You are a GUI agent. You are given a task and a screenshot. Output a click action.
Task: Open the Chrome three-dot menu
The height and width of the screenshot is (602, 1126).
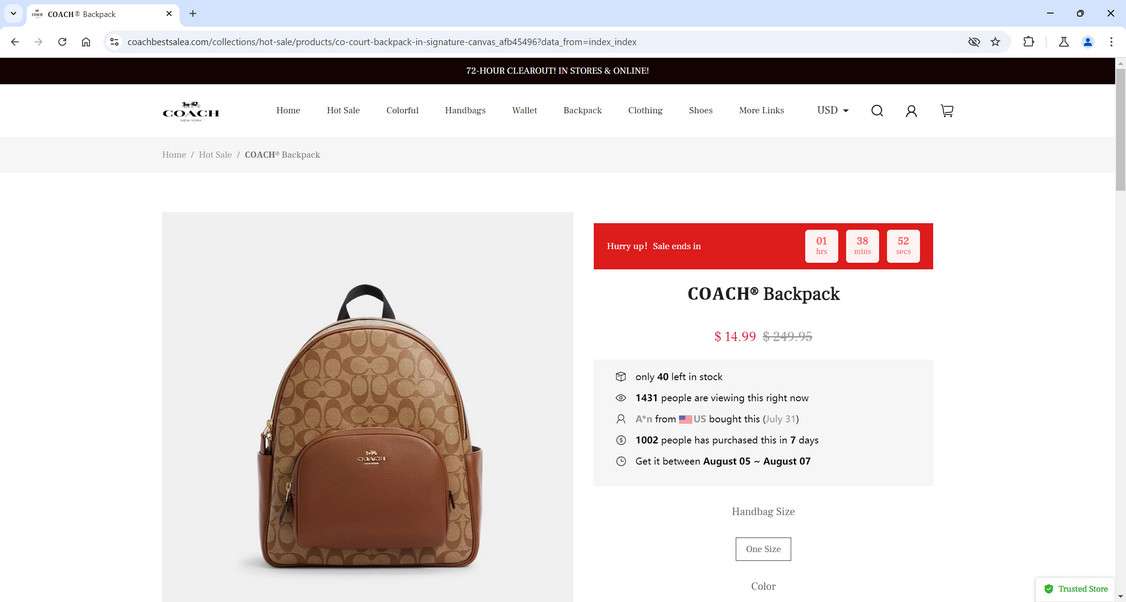point(1111,42)
